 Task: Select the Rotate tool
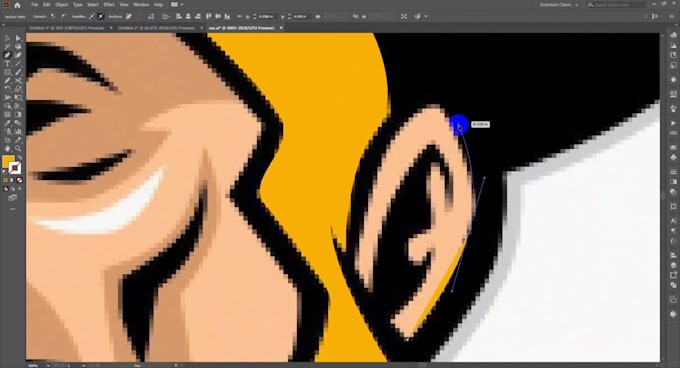tap(7, 89)
